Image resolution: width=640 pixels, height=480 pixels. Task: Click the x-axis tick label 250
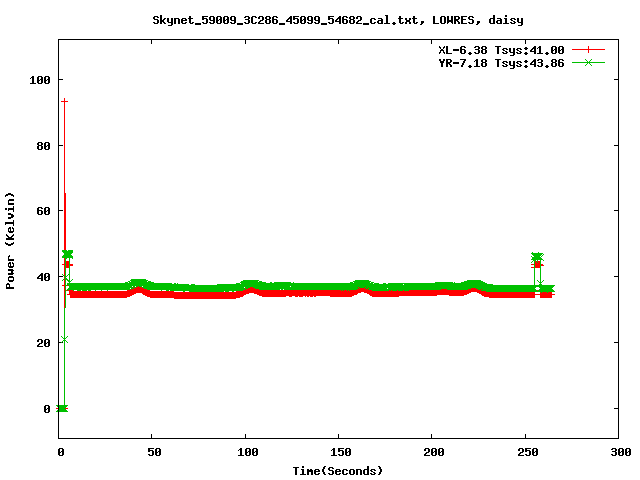pos(528,452)
